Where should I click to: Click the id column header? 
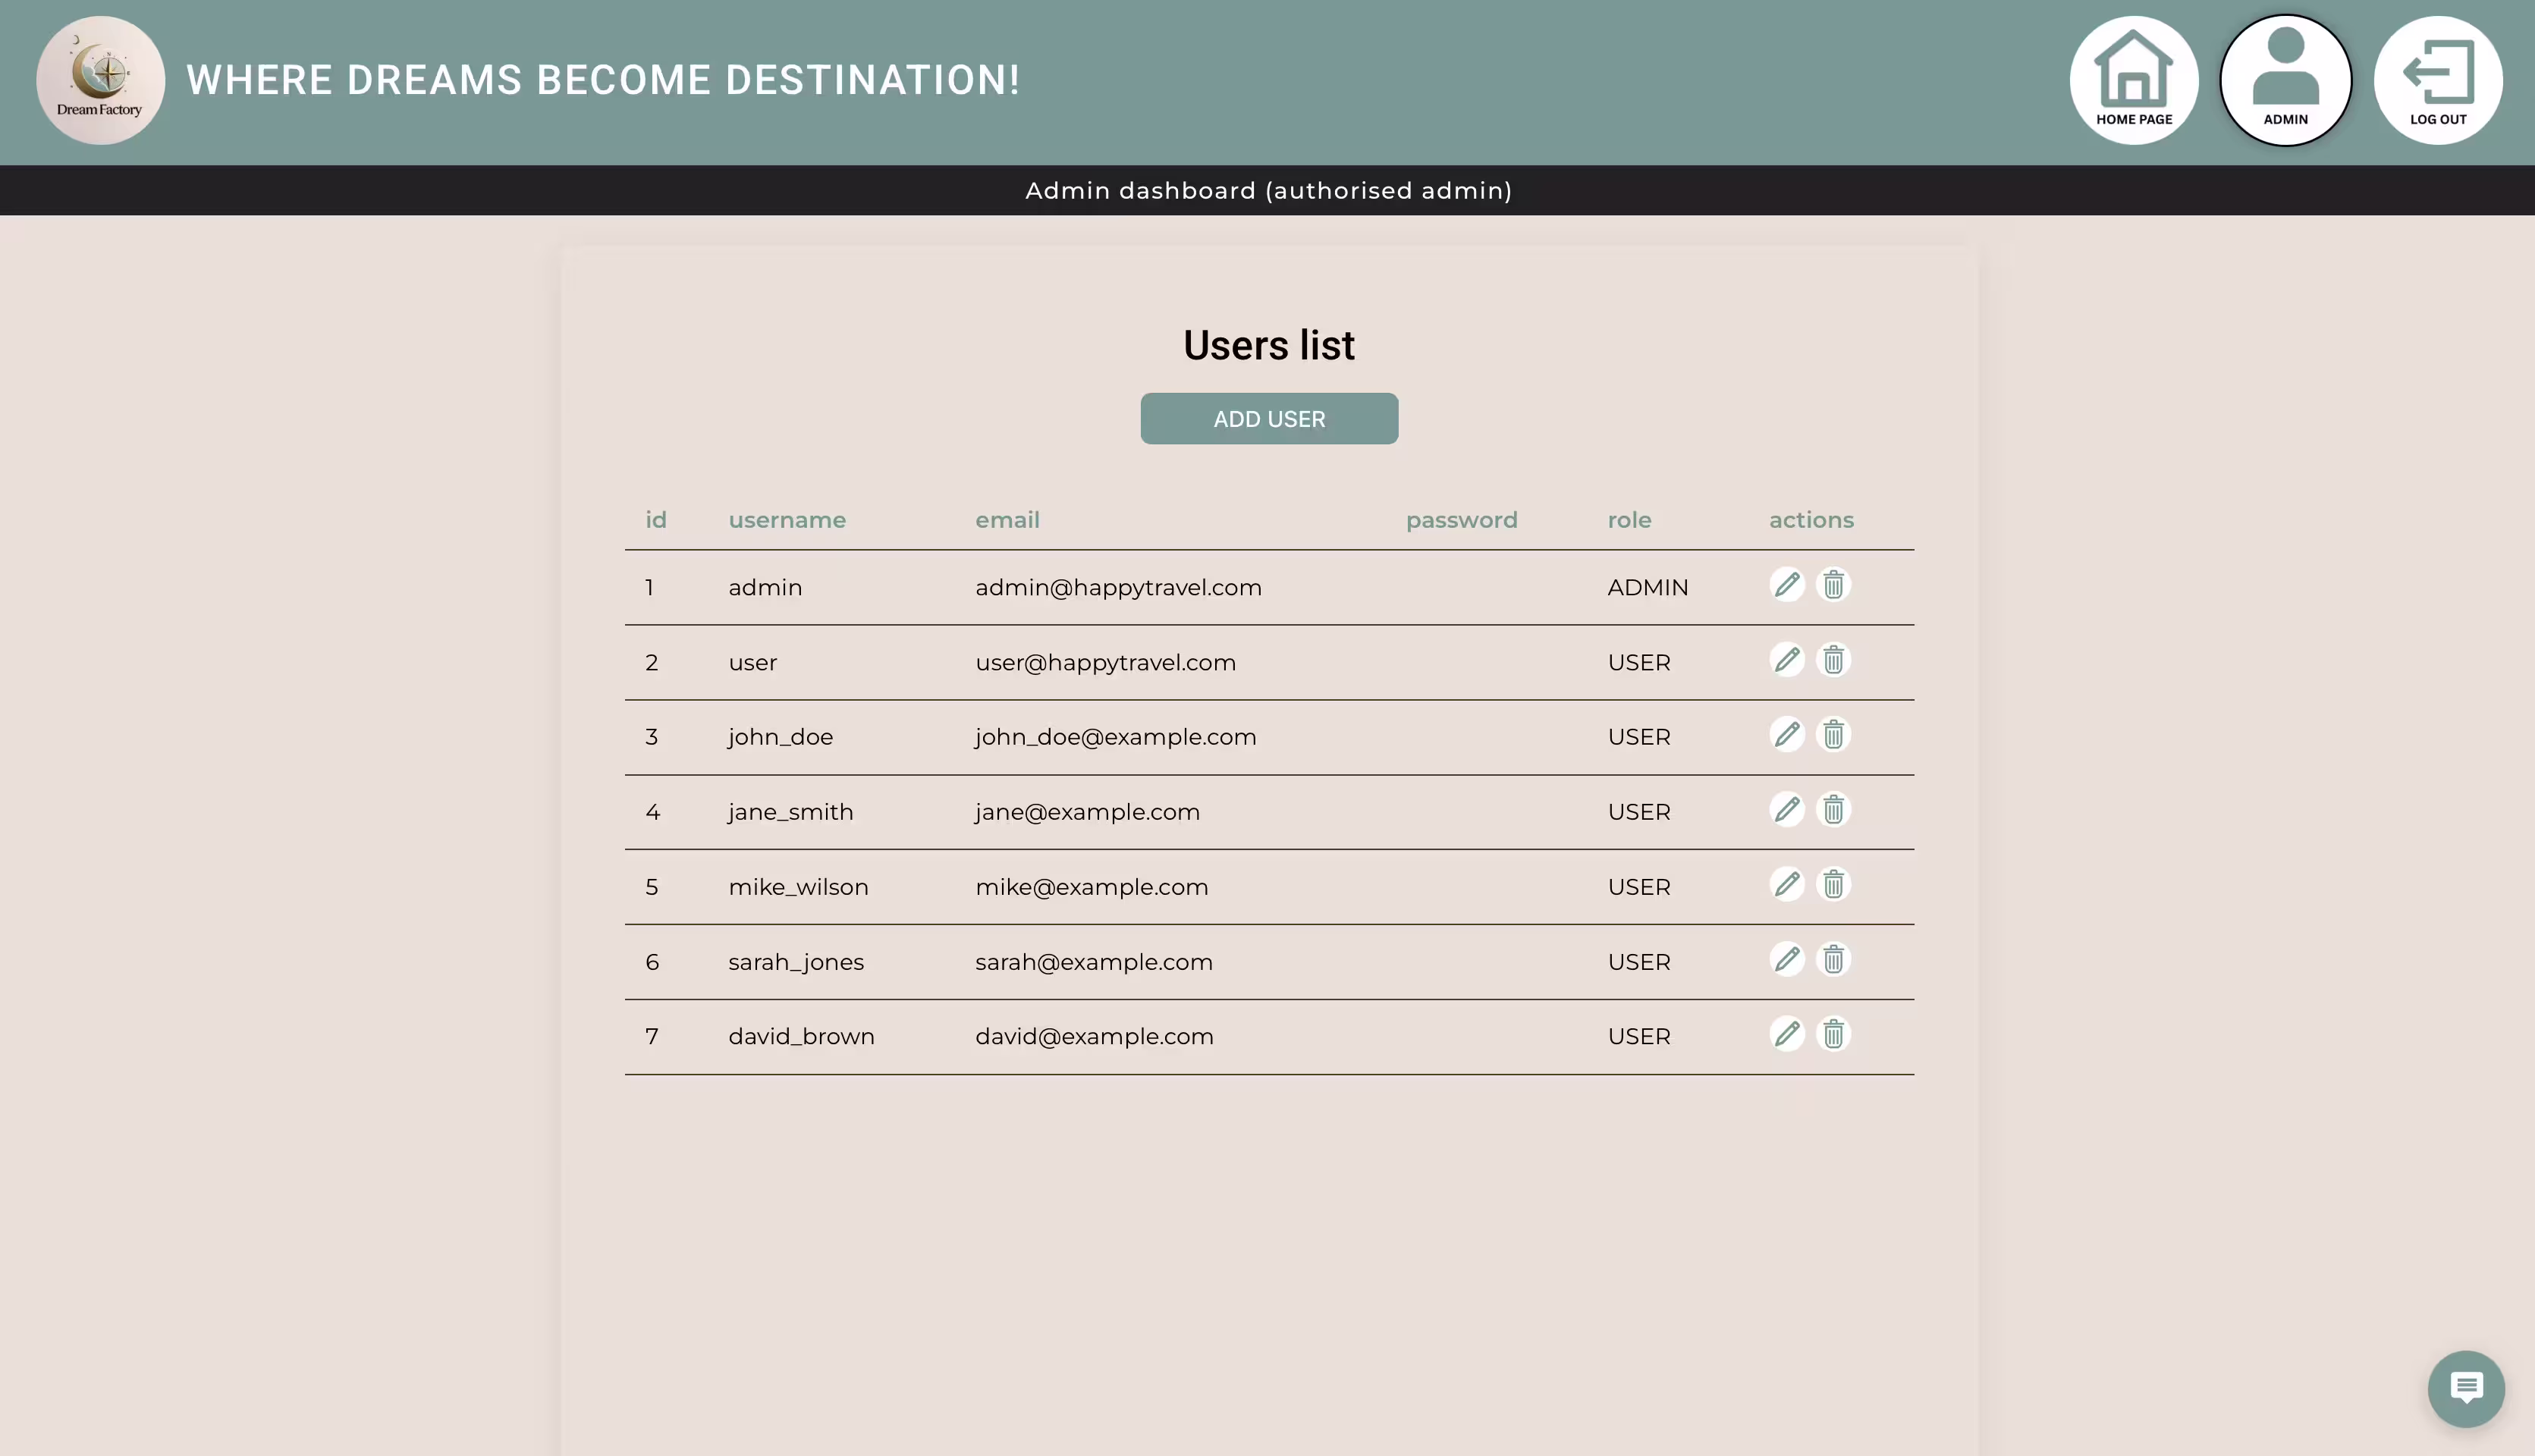tap(656, 520)
